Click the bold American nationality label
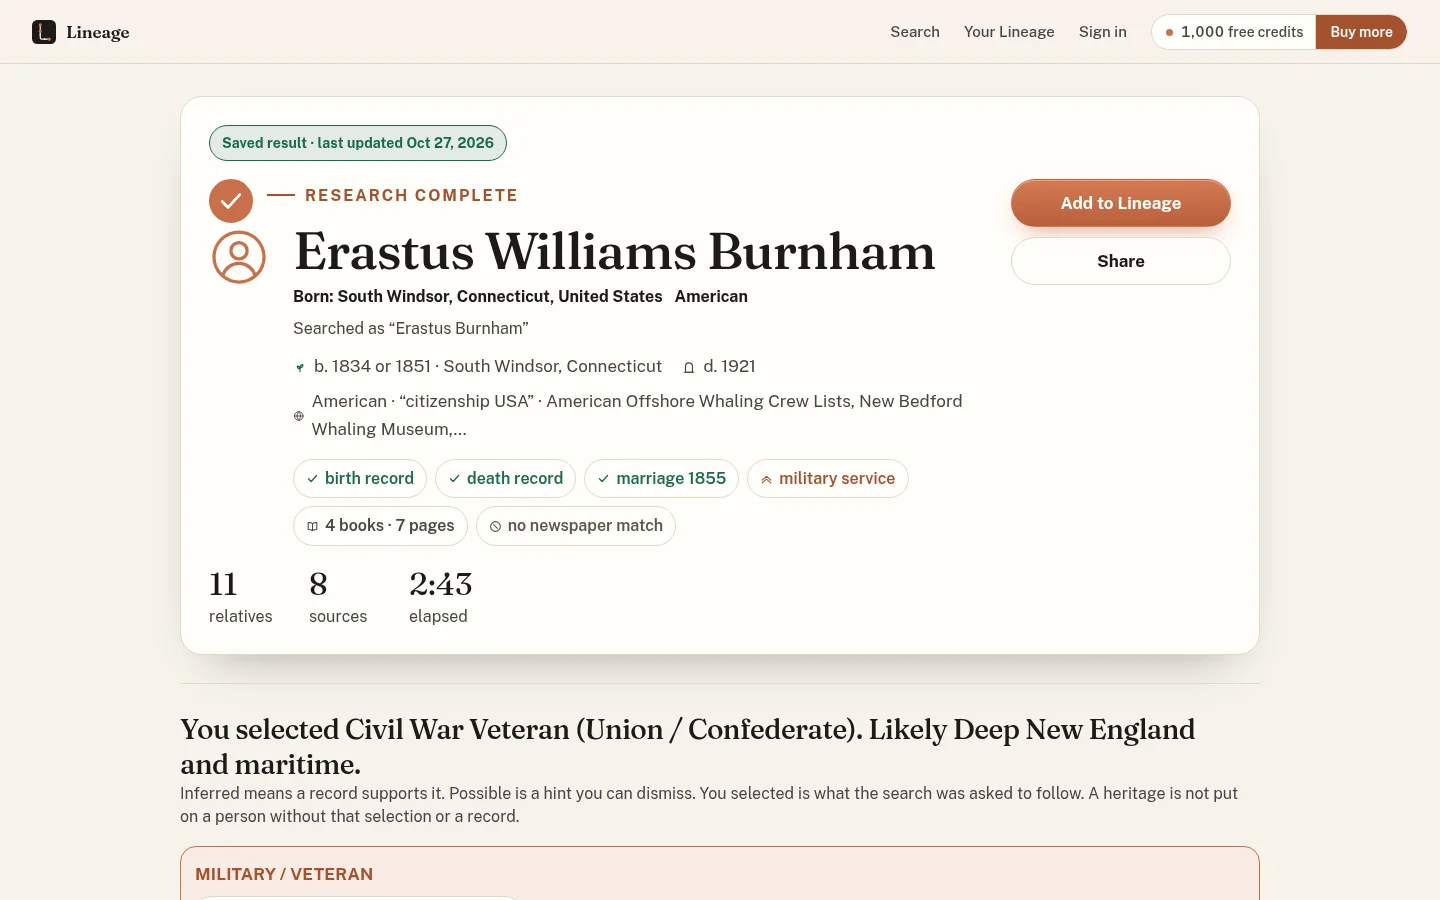The image size is (1440, 900). point(711,296)
